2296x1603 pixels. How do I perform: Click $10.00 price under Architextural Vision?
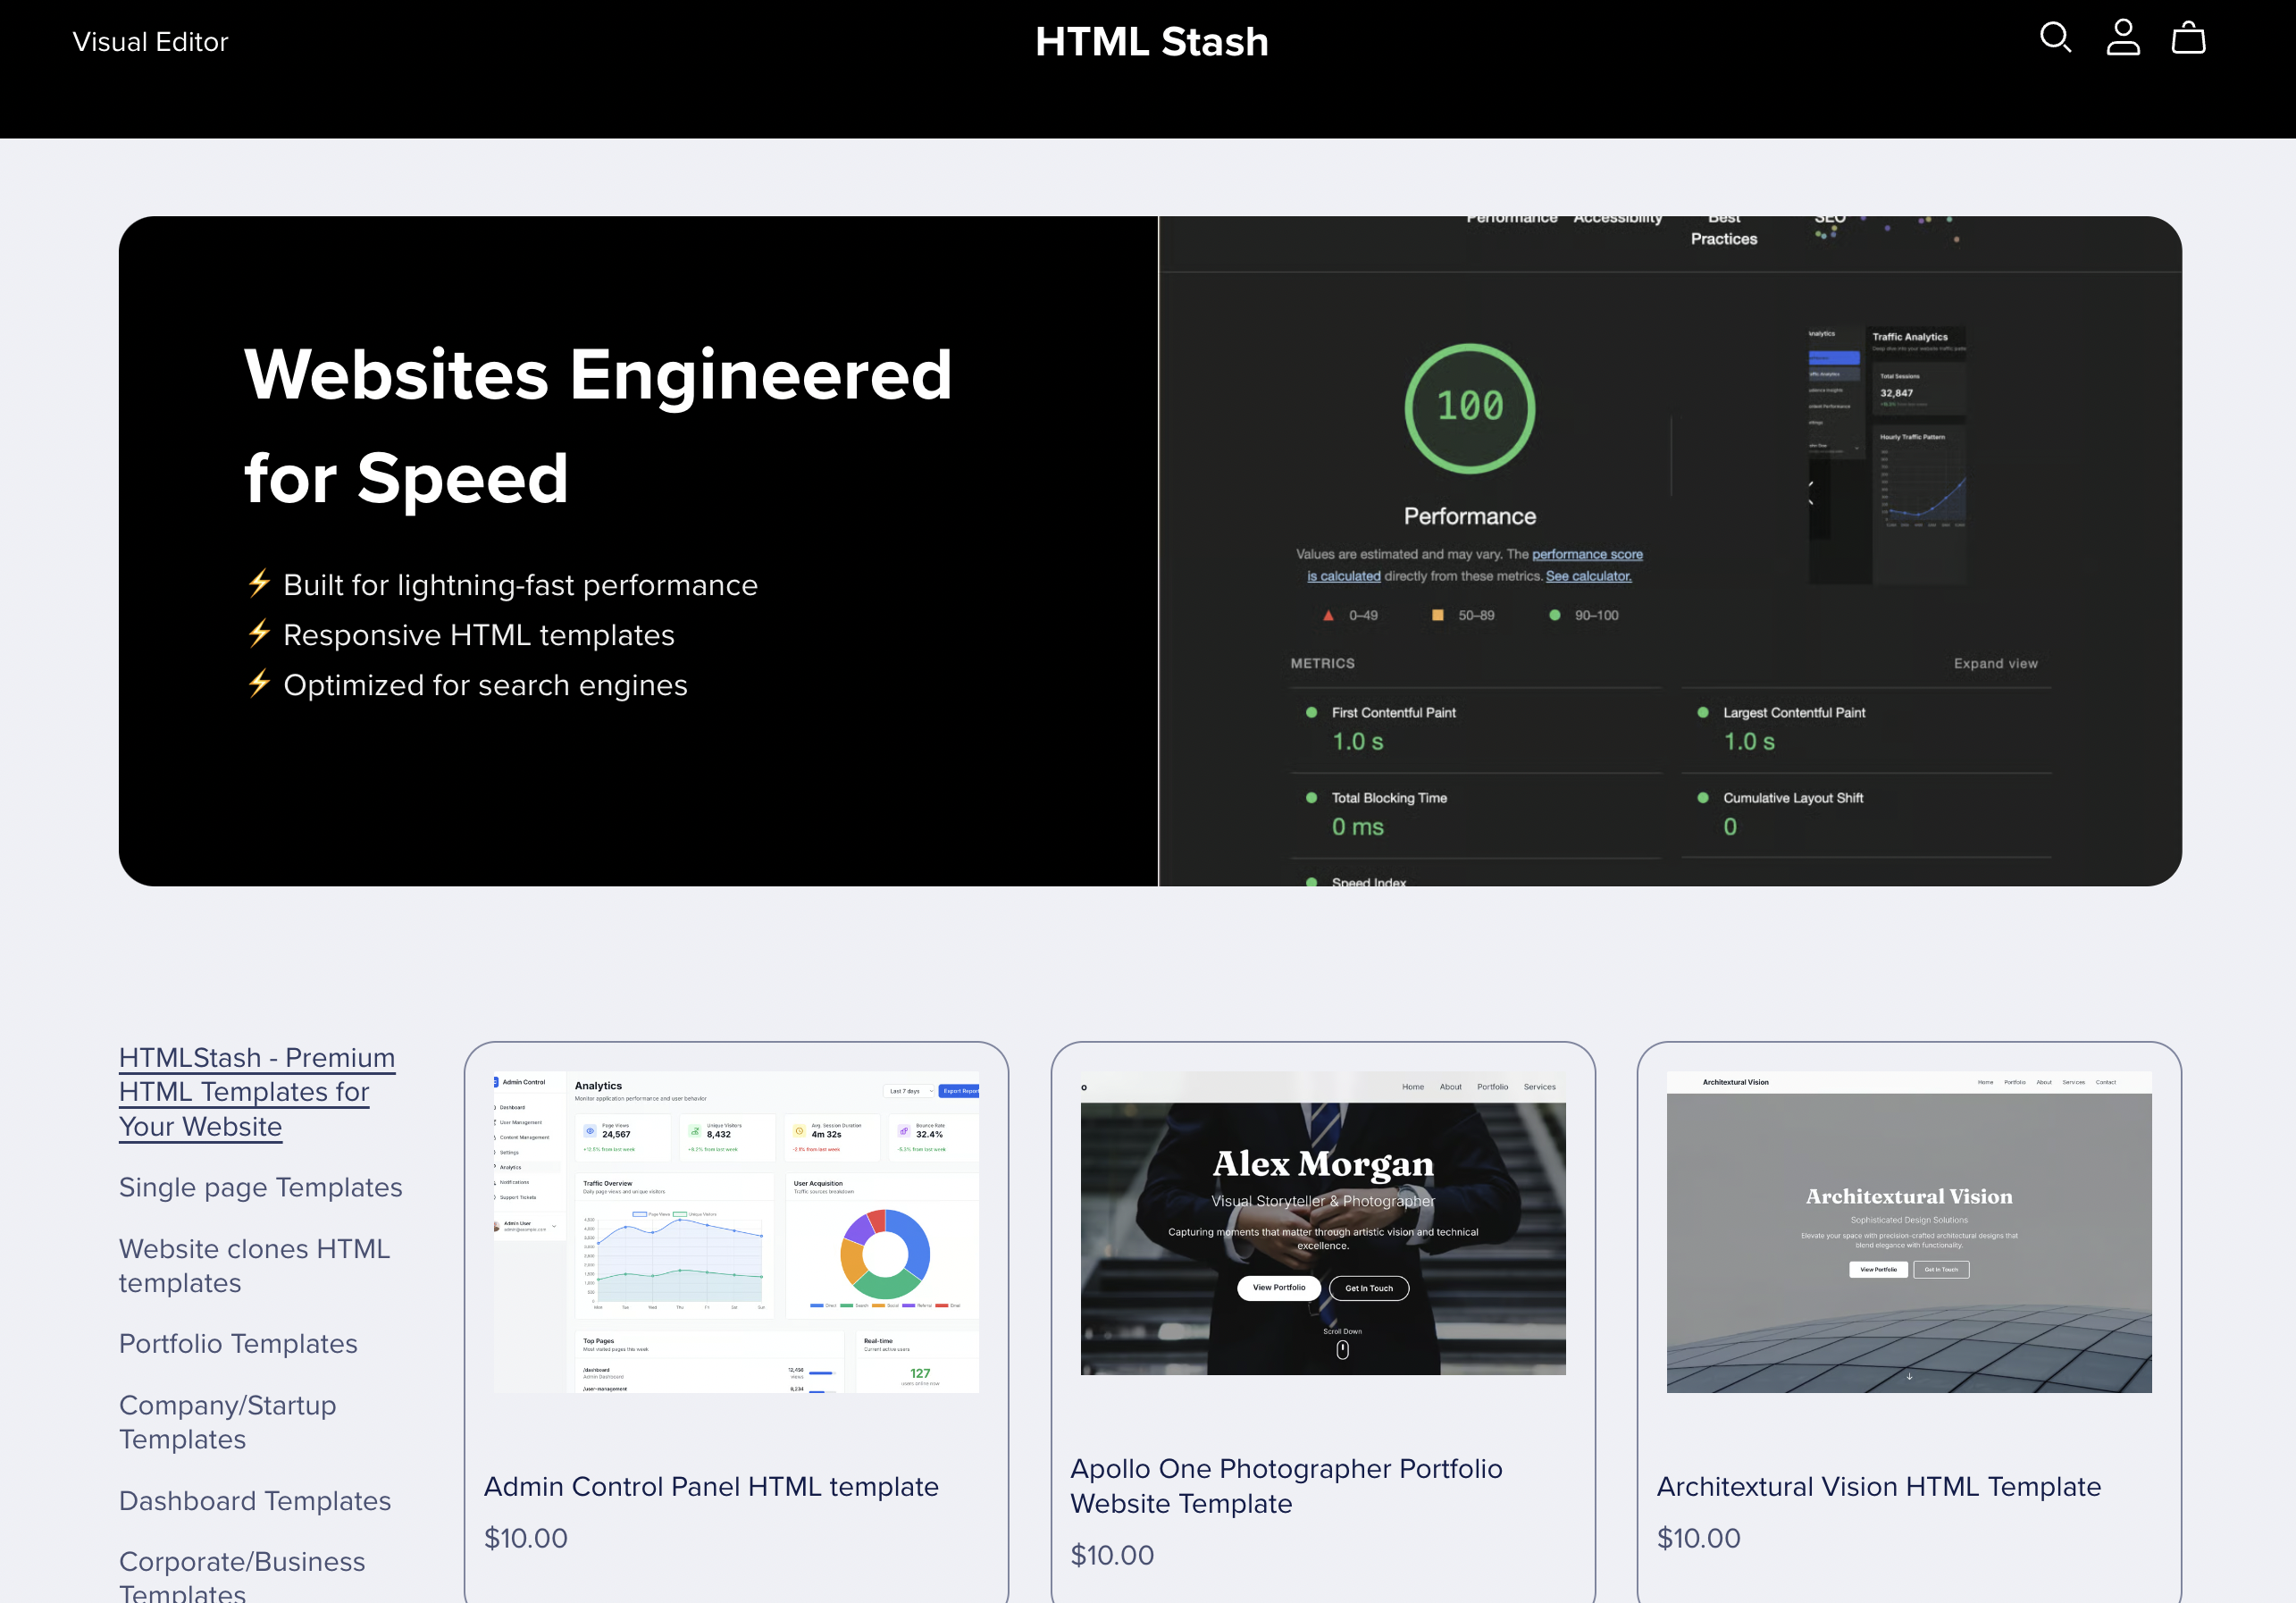click(1699, 1538)
